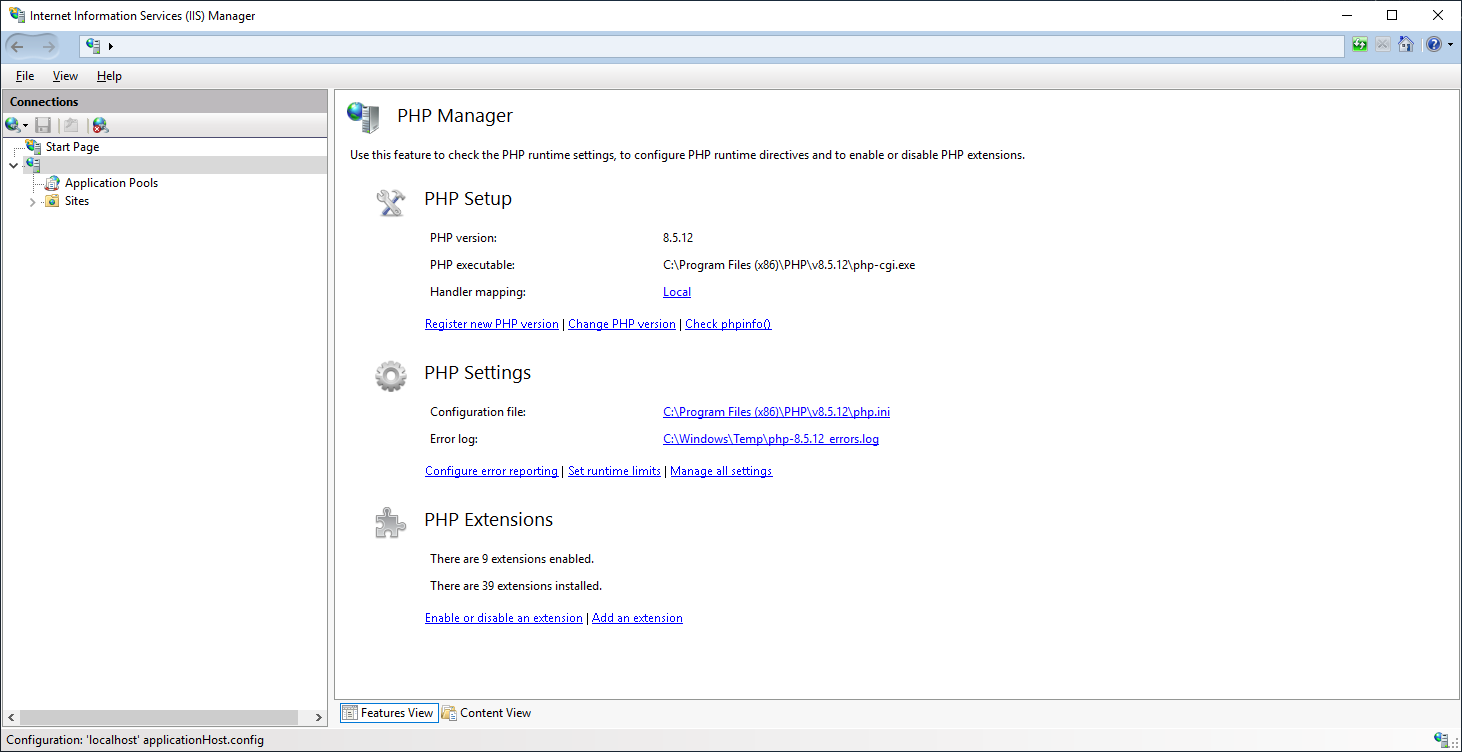1462x752 pixels.
Task: Open the Local handler mapping link
Action: (677, 292)
